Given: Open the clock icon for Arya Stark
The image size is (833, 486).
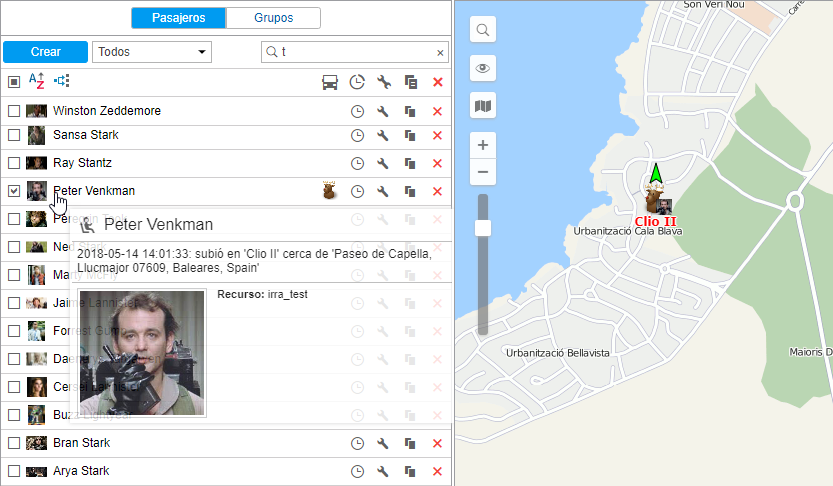Looking at the screenshot, I should click(358, 472).
